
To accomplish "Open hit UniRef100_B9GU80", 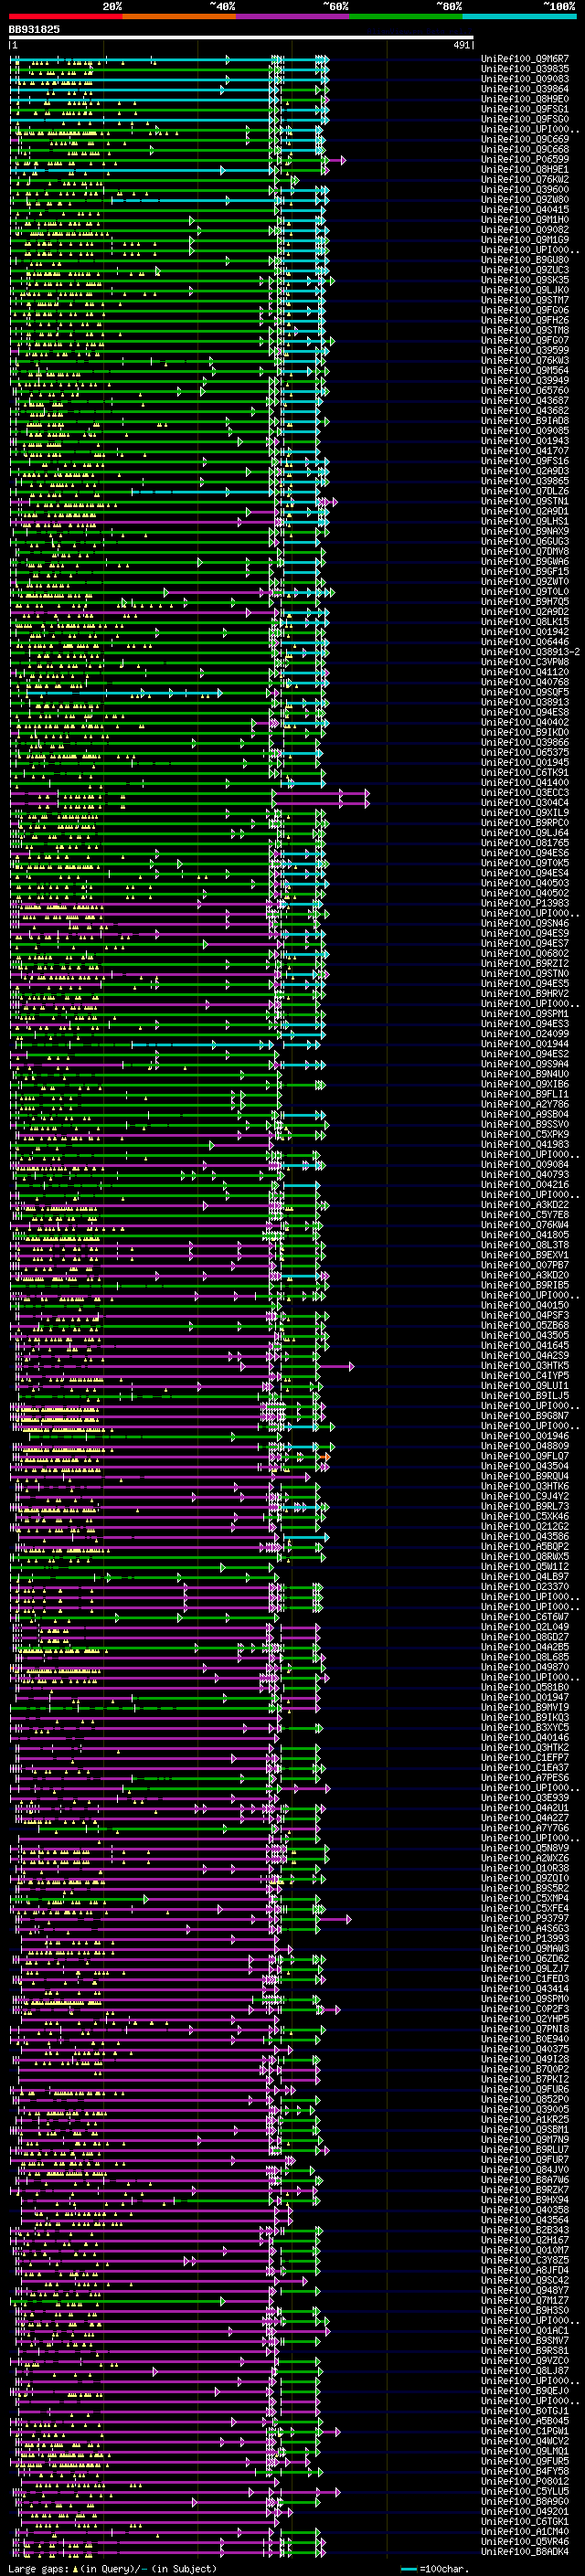I will (x=525, y=260).
